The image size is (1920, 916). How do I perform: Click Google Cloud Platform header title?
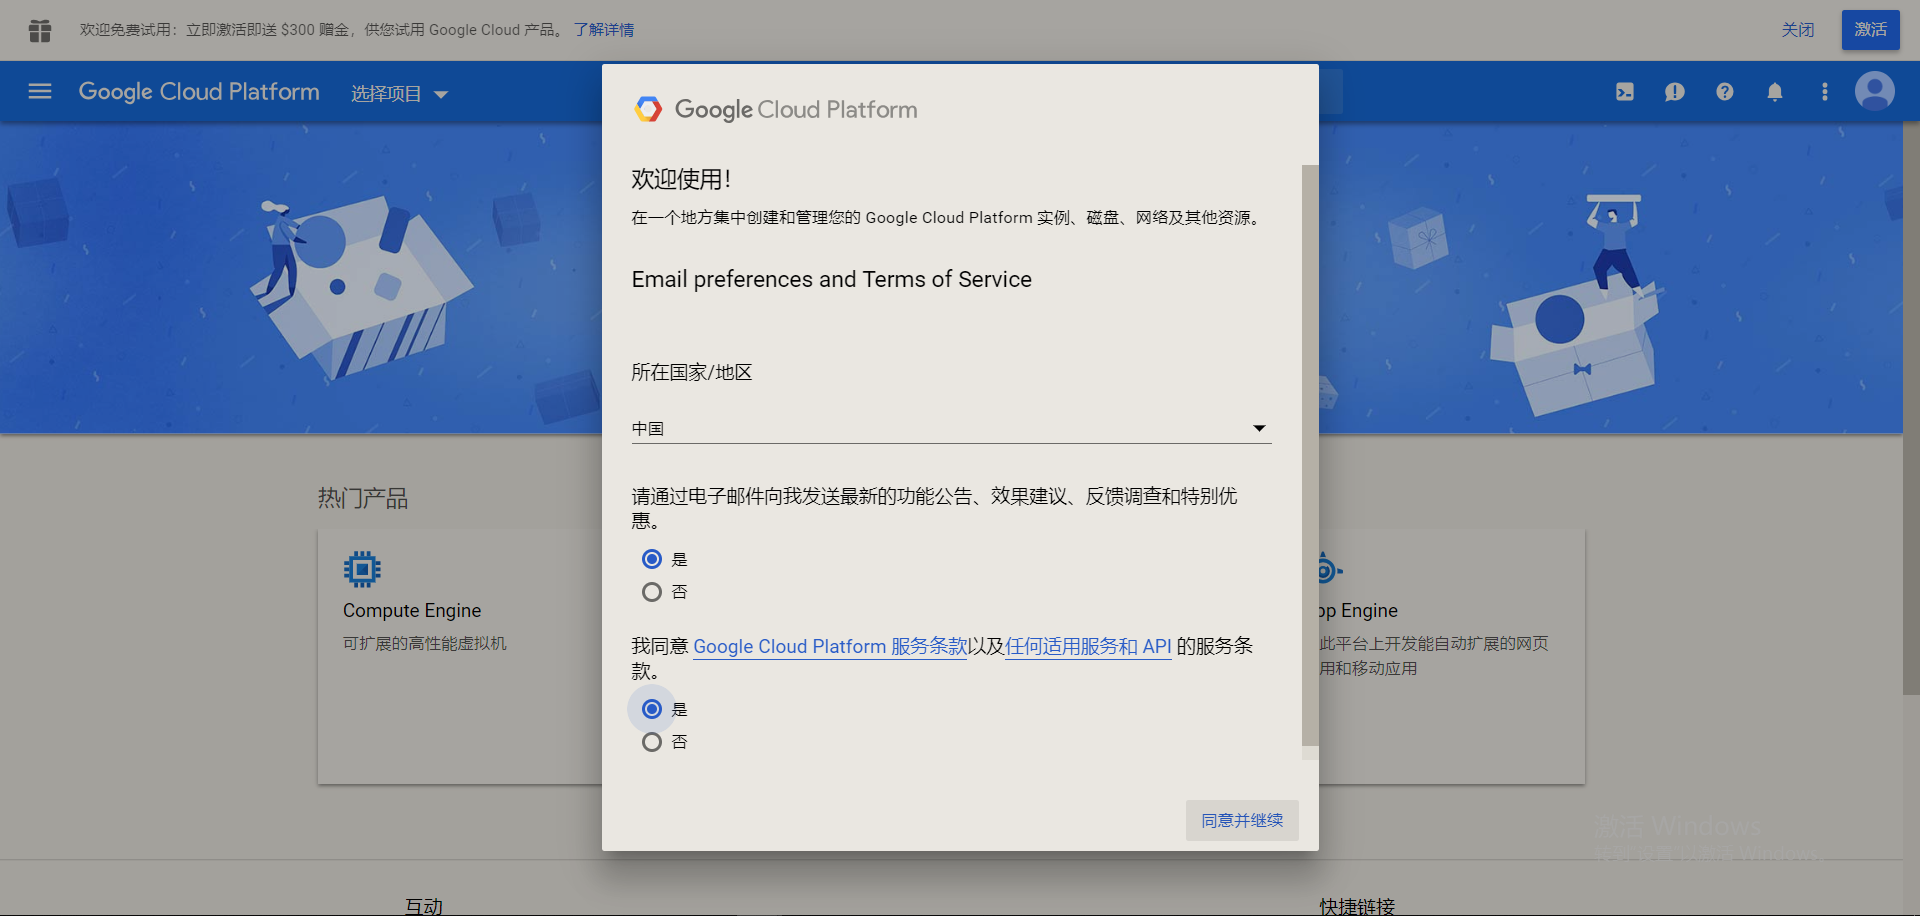pyautogui.click(x=199, y=92)
